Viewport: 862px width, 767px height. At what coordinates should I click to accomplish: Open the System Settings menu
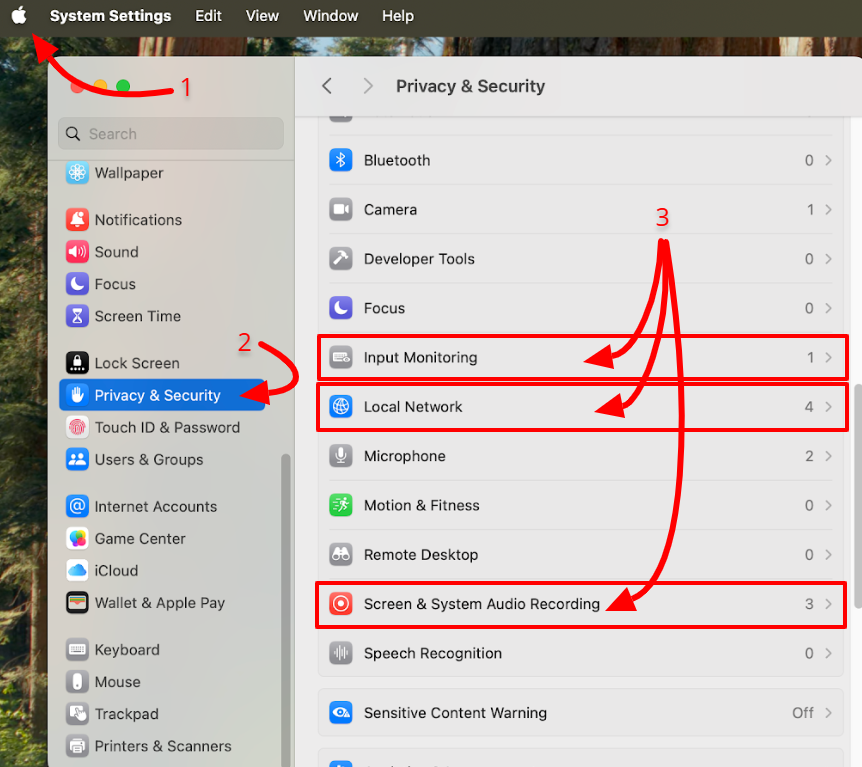point(110,15)
